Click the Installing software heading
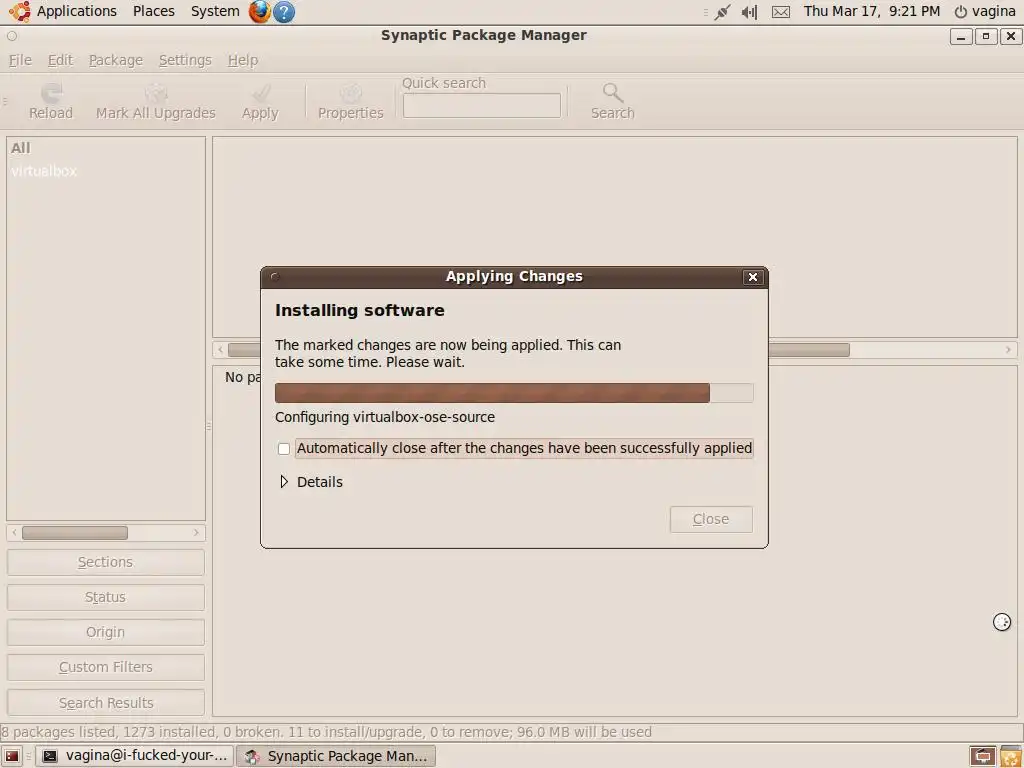Screen dimensions: 1024x768 (x=360, y=310)
